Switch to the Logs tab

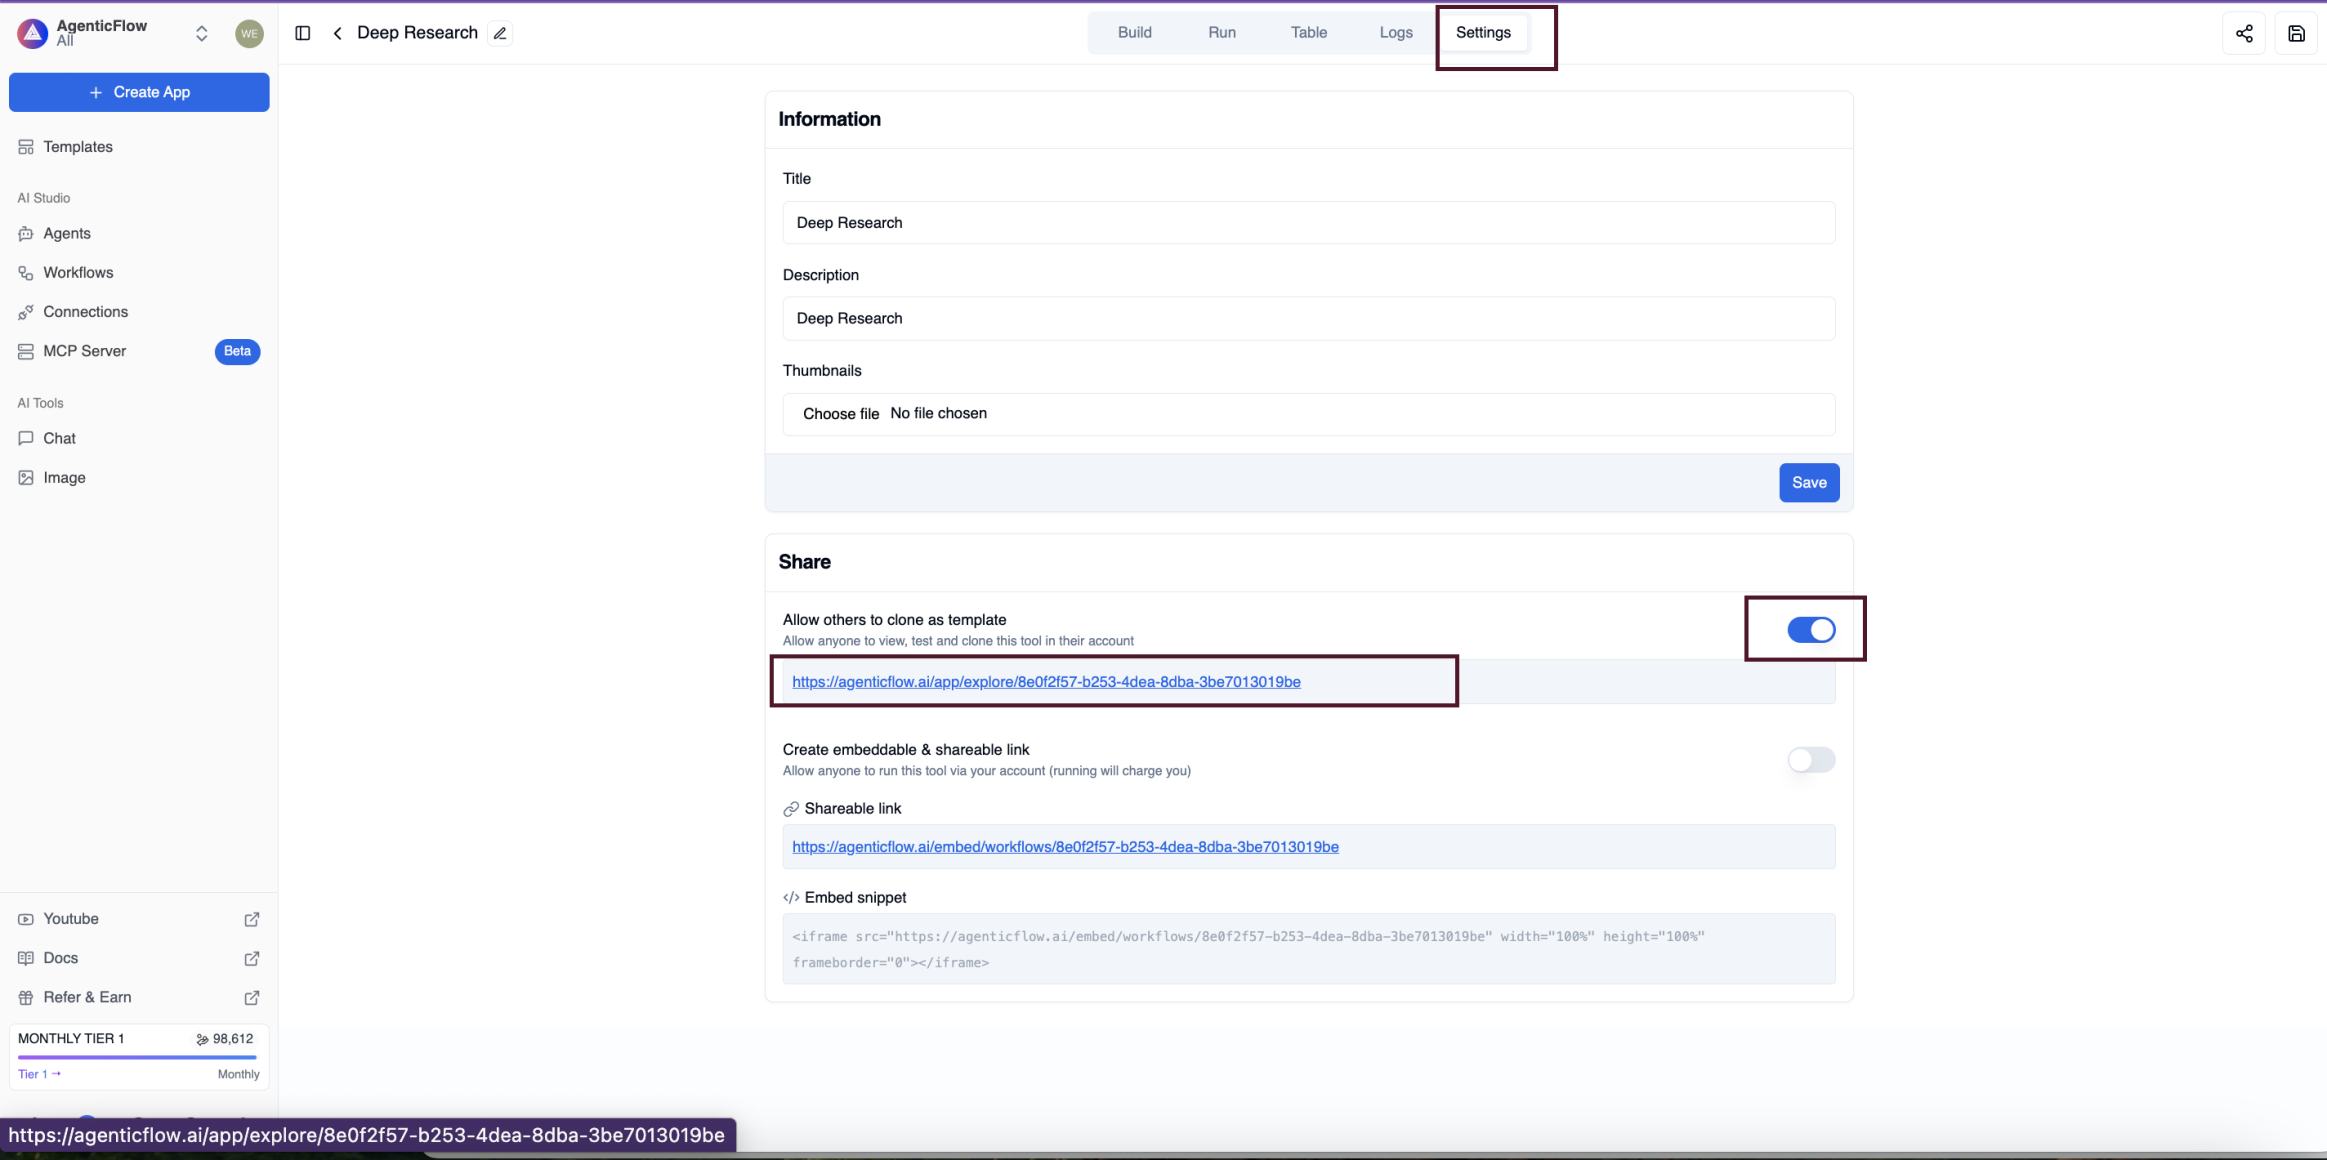[x=1395, y=33]
